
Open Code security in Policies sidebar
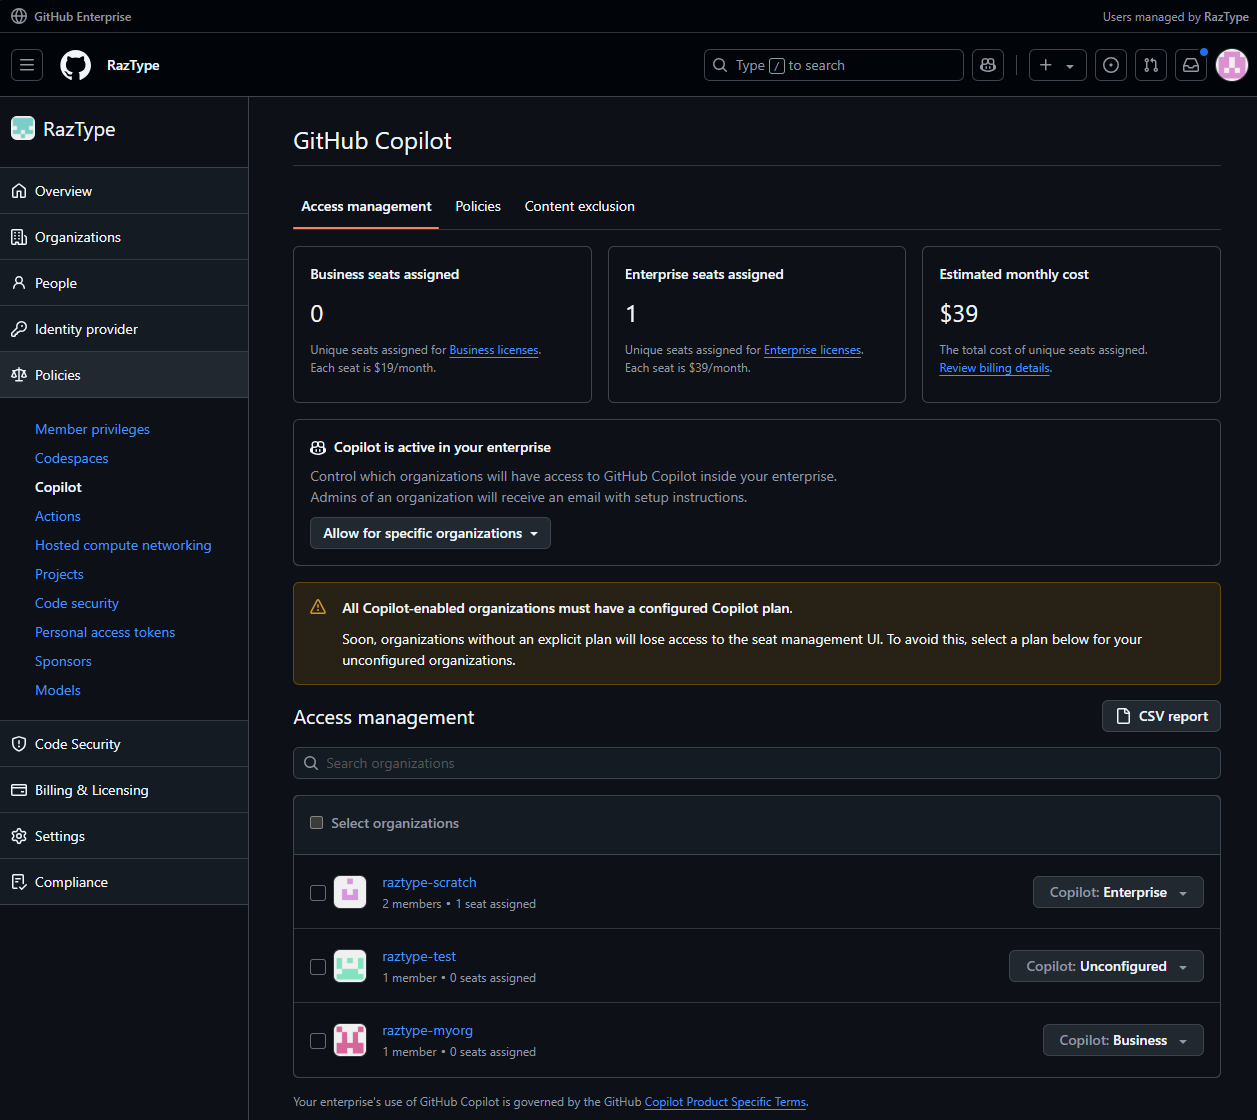tap(77, 603)
